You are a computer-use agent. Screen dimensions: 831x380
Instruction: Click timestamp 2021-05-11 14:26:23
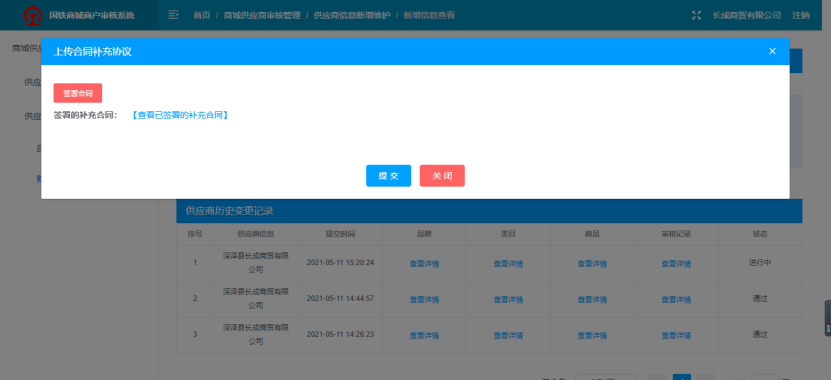[340, 335]
